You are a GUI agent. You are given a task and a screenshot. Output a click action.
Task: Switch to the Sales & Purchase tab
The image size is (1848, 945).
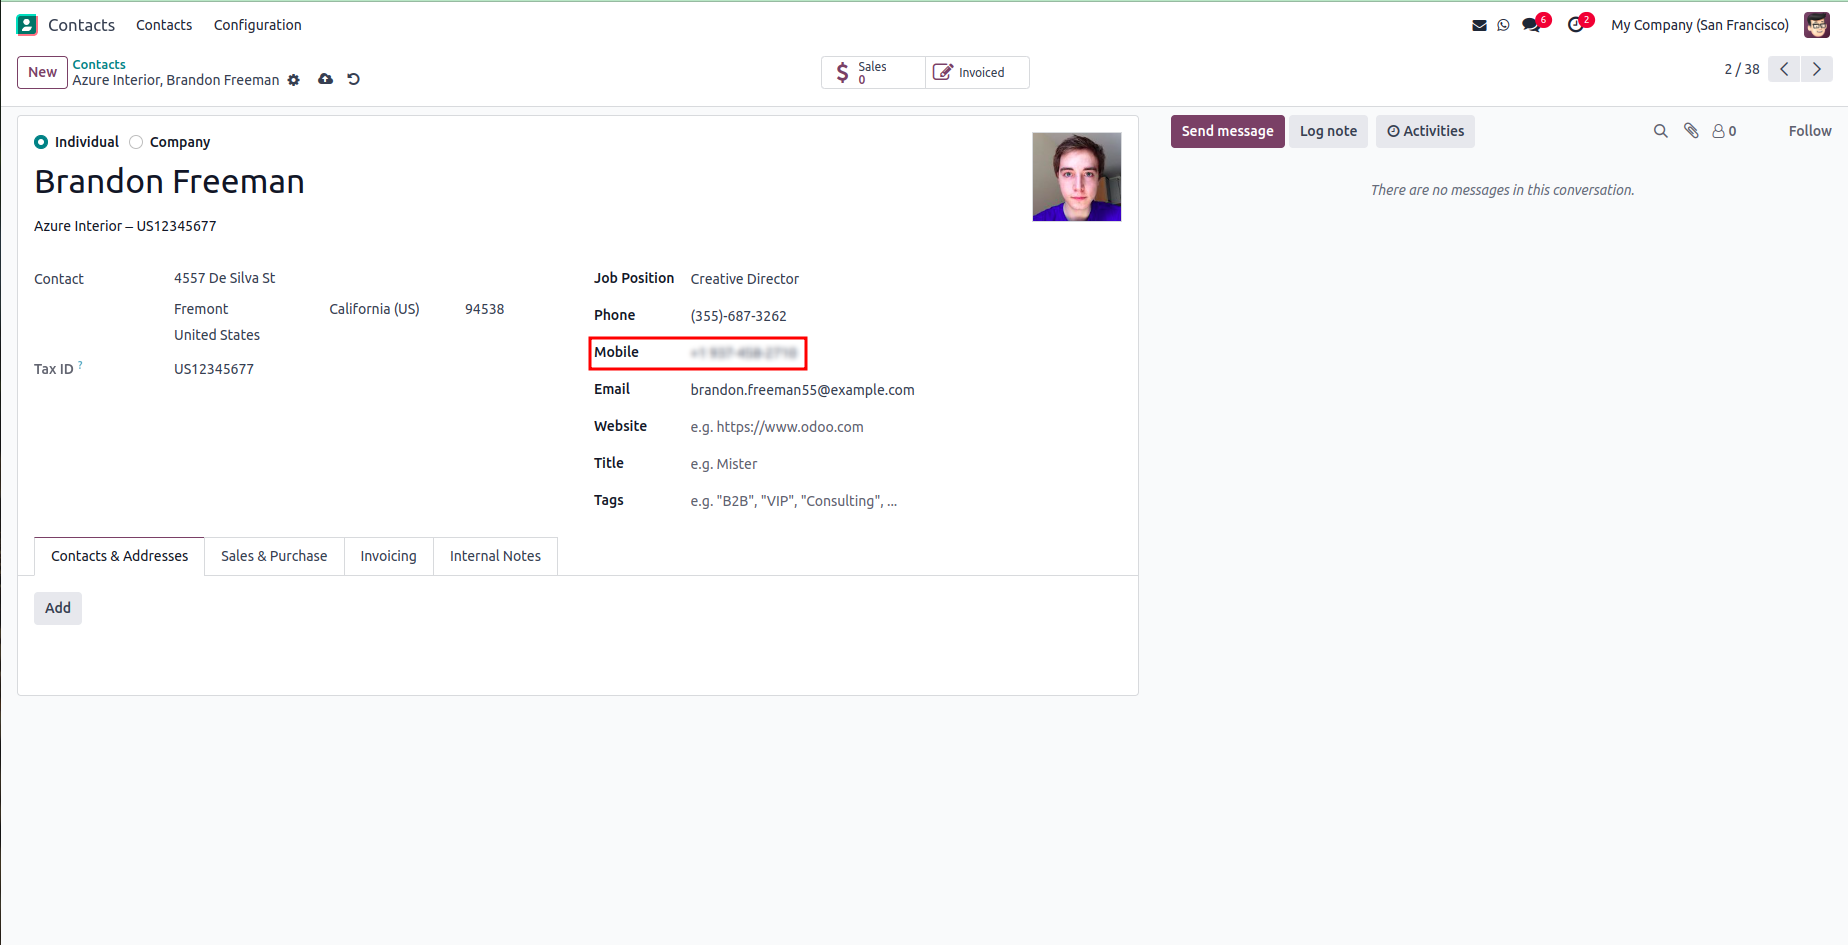tap(274, 556)
